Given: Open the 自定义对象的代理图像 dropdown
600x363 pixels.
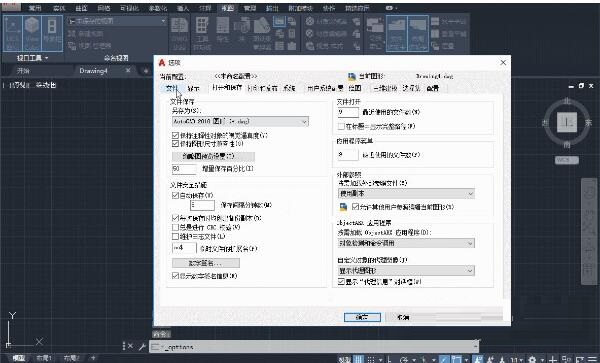Looking at the screenshot, I should 406,270.
